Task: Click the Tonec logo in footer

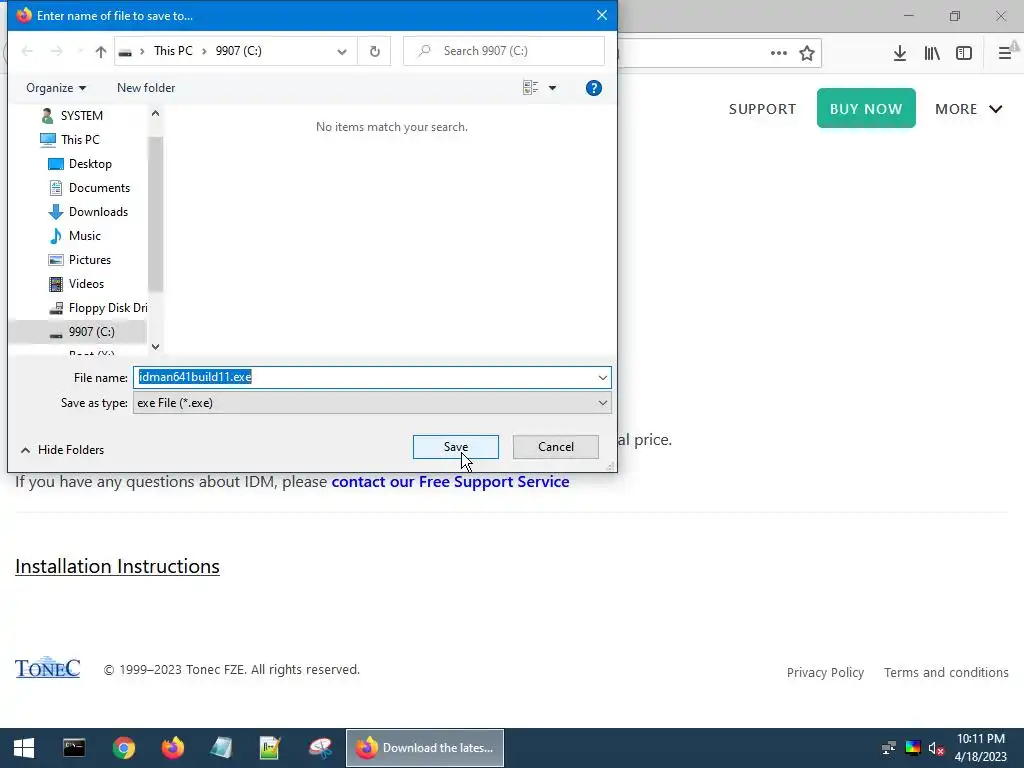Action: click(x=48, y=667)
